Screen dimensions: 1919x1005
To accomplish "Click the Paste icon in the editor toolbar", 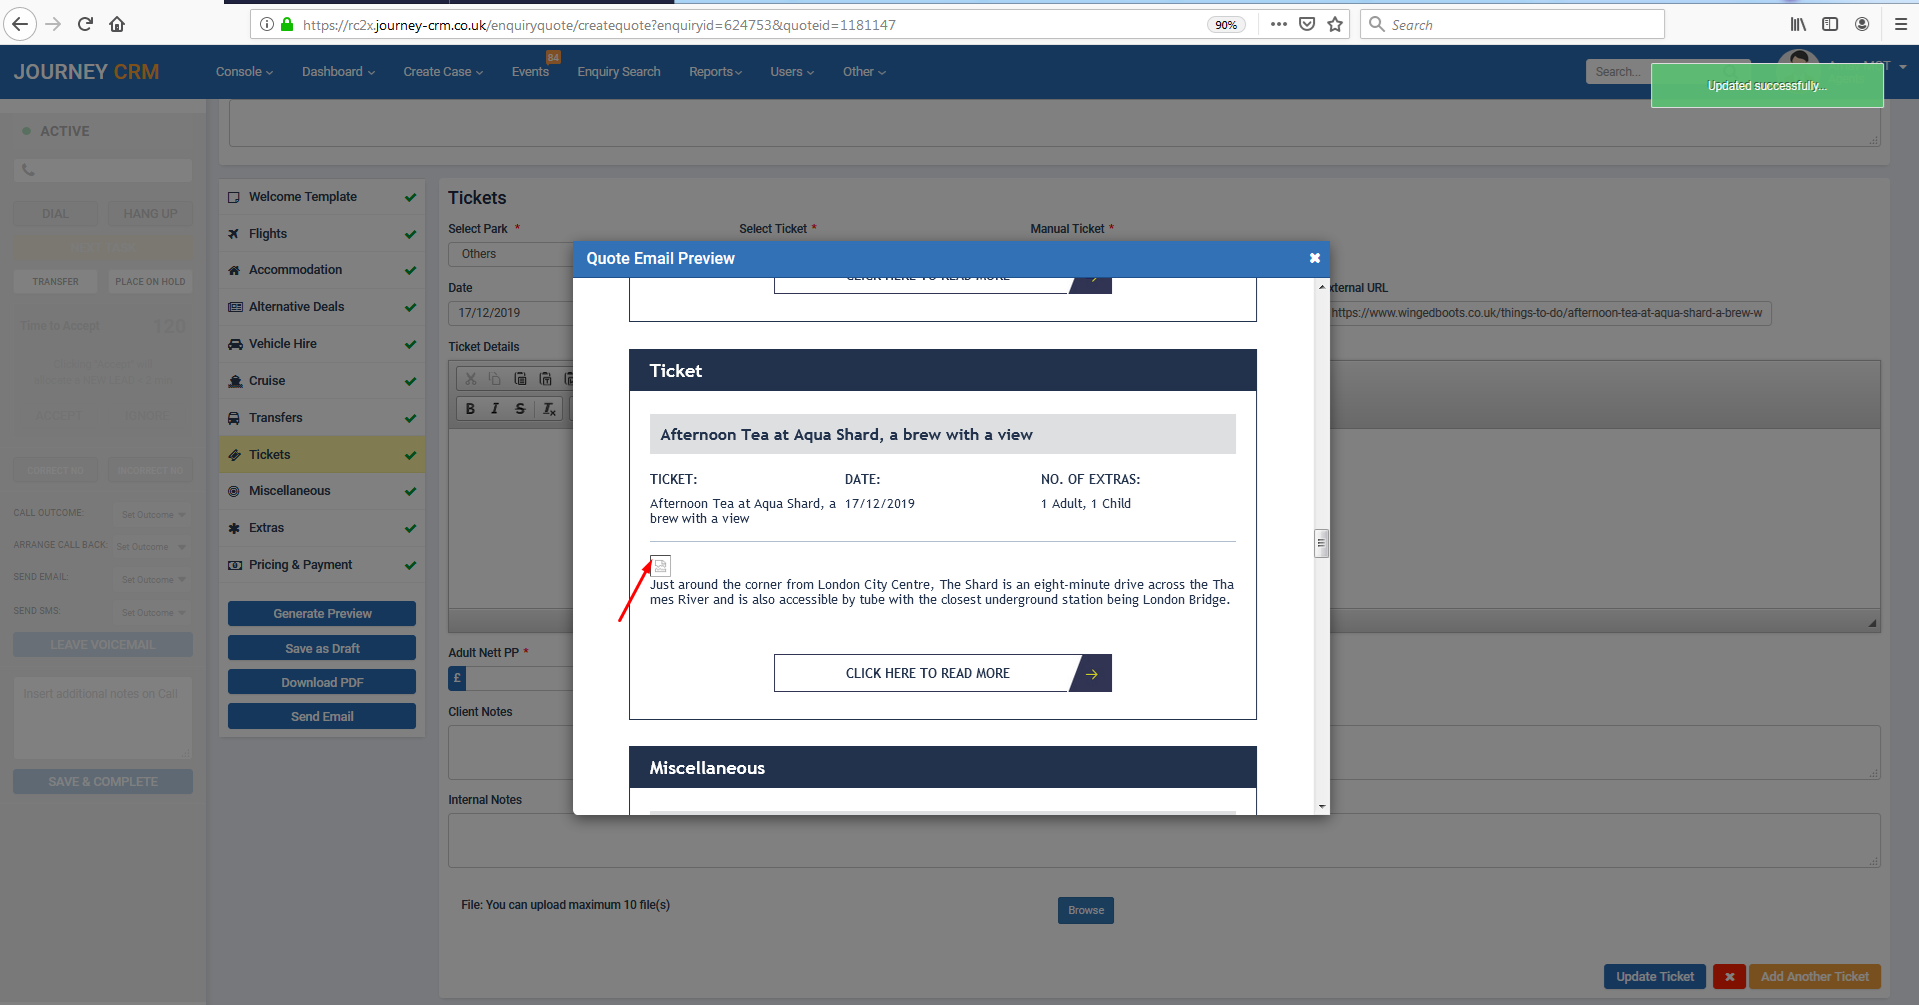I will tap(520, 379).
